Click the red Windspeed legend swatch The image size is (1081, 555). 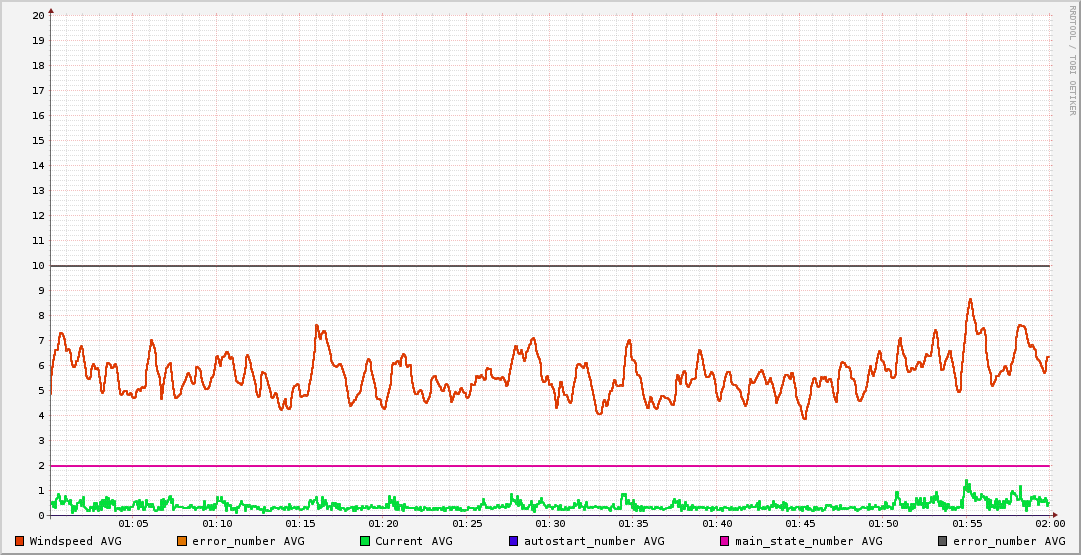click(x=20, y=541)
